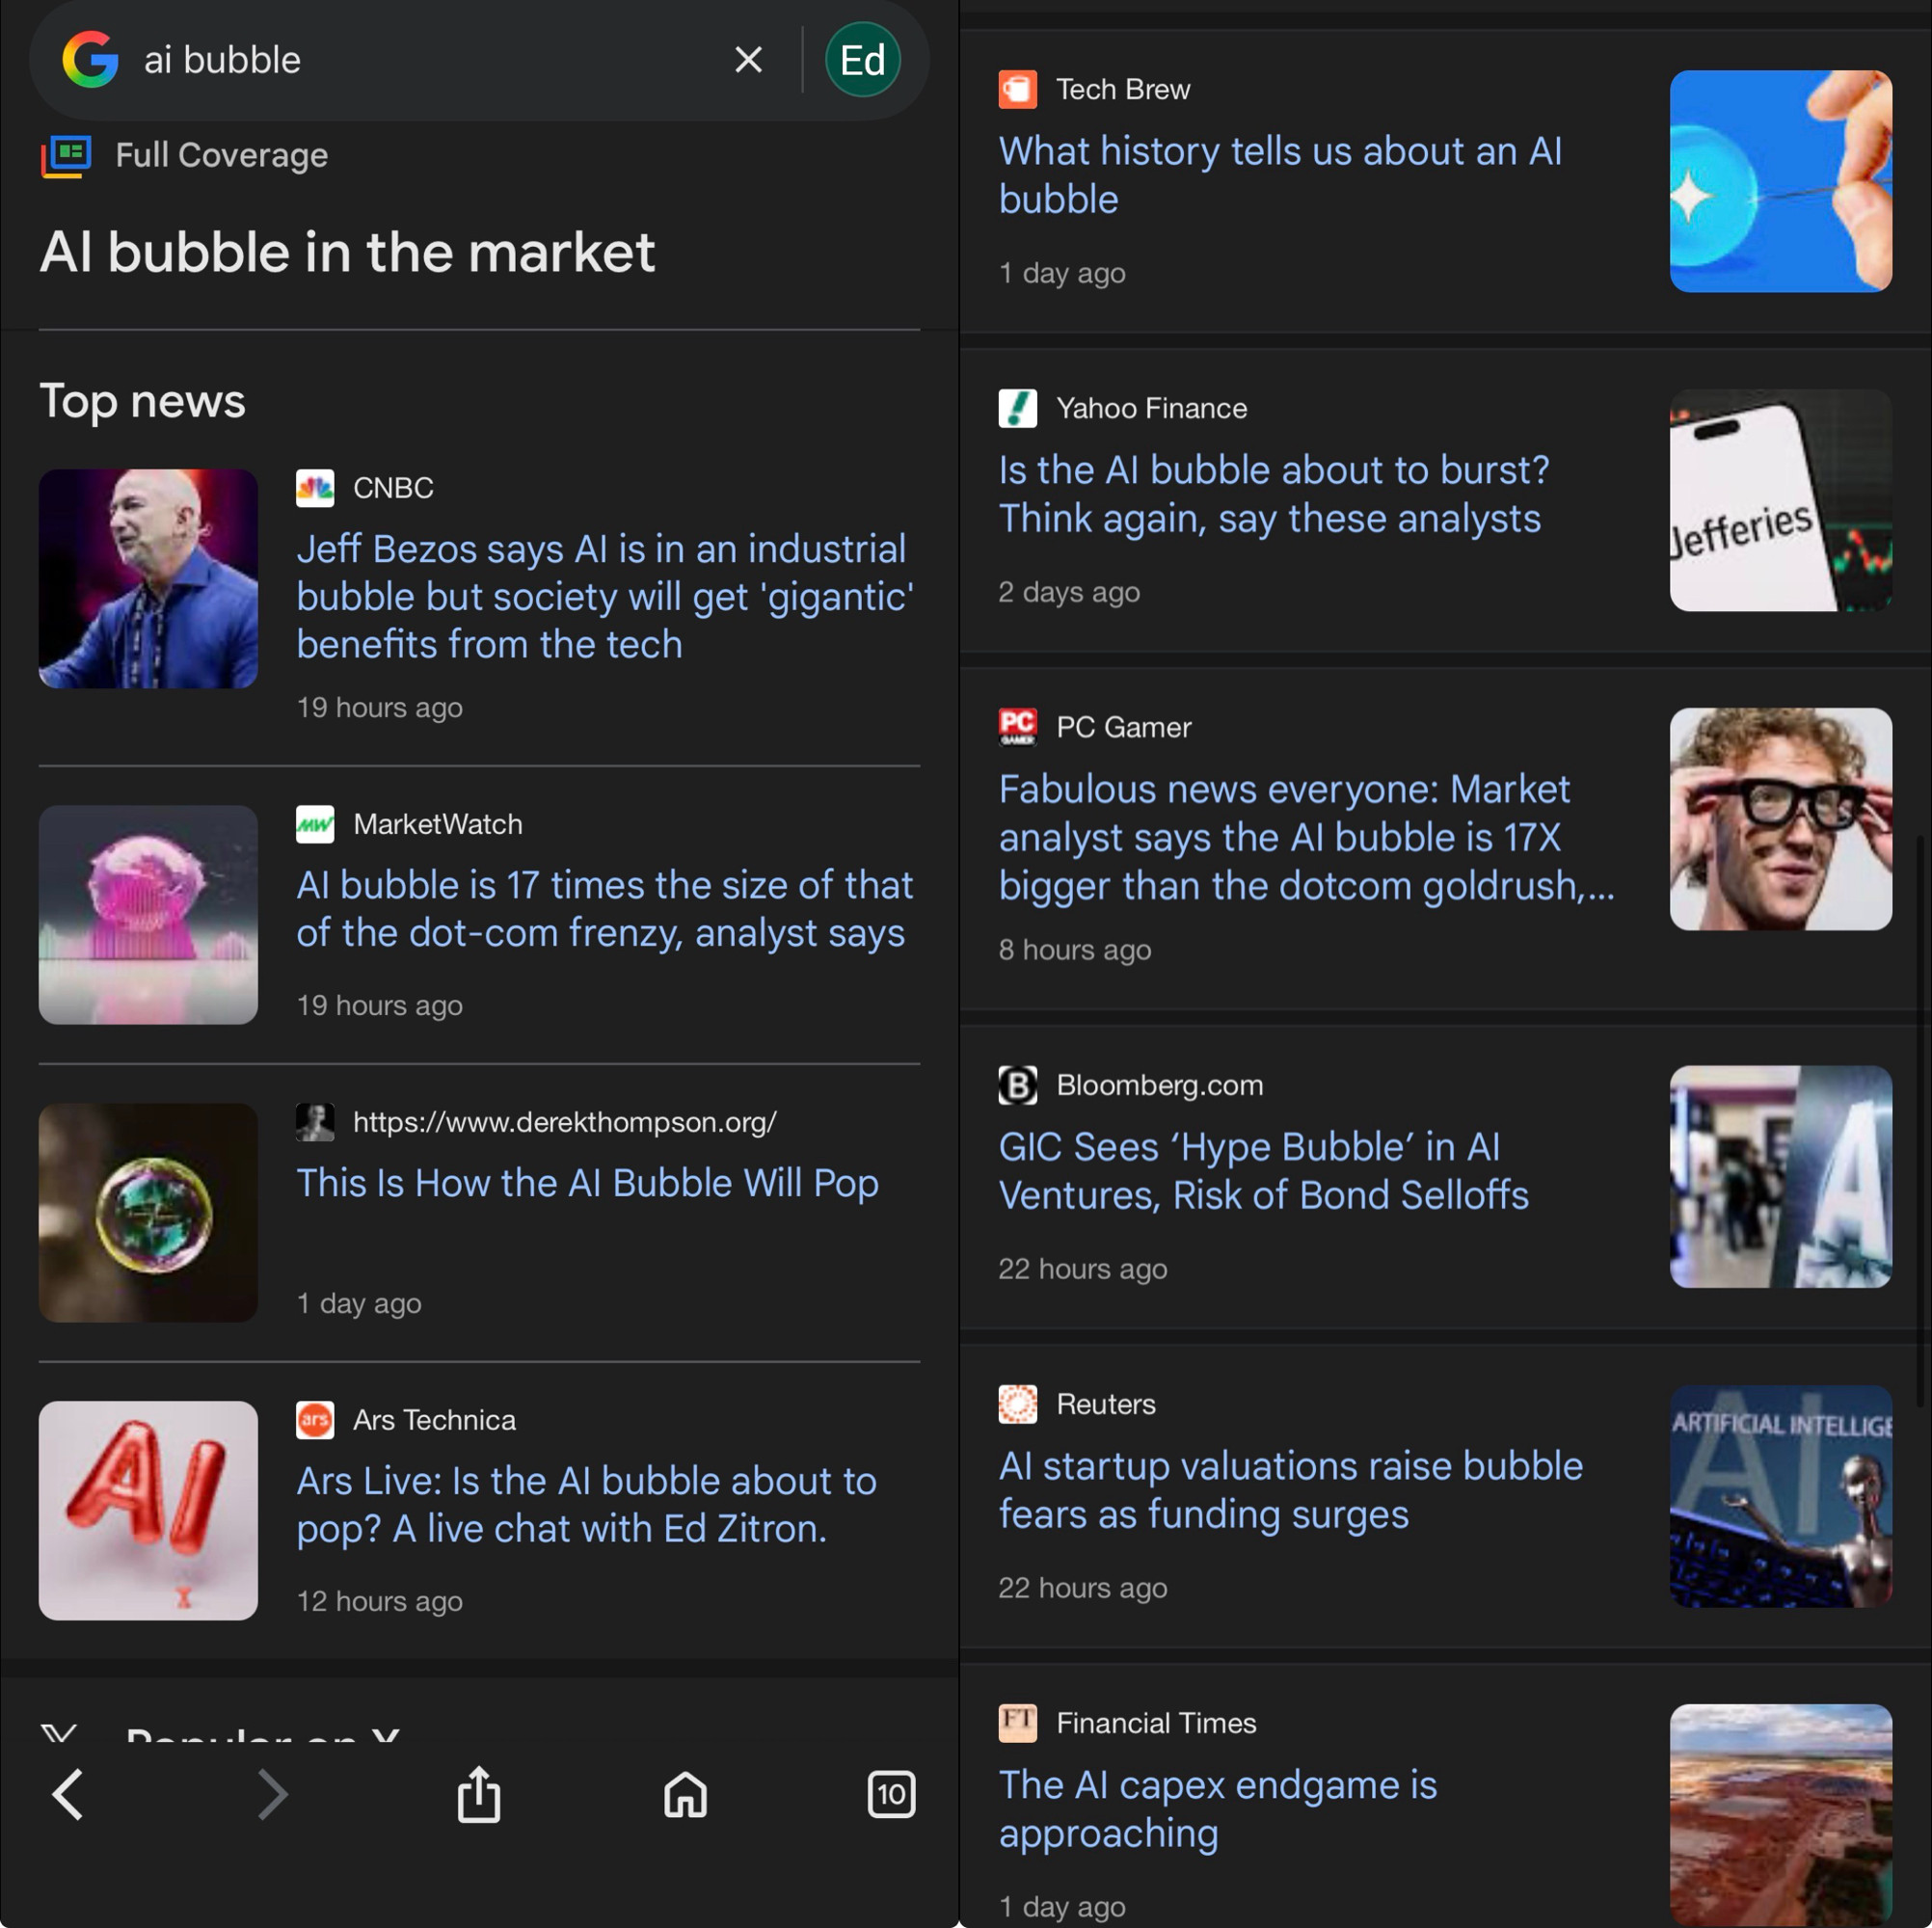Tap the forward navigation arrow

point(272,1794)
